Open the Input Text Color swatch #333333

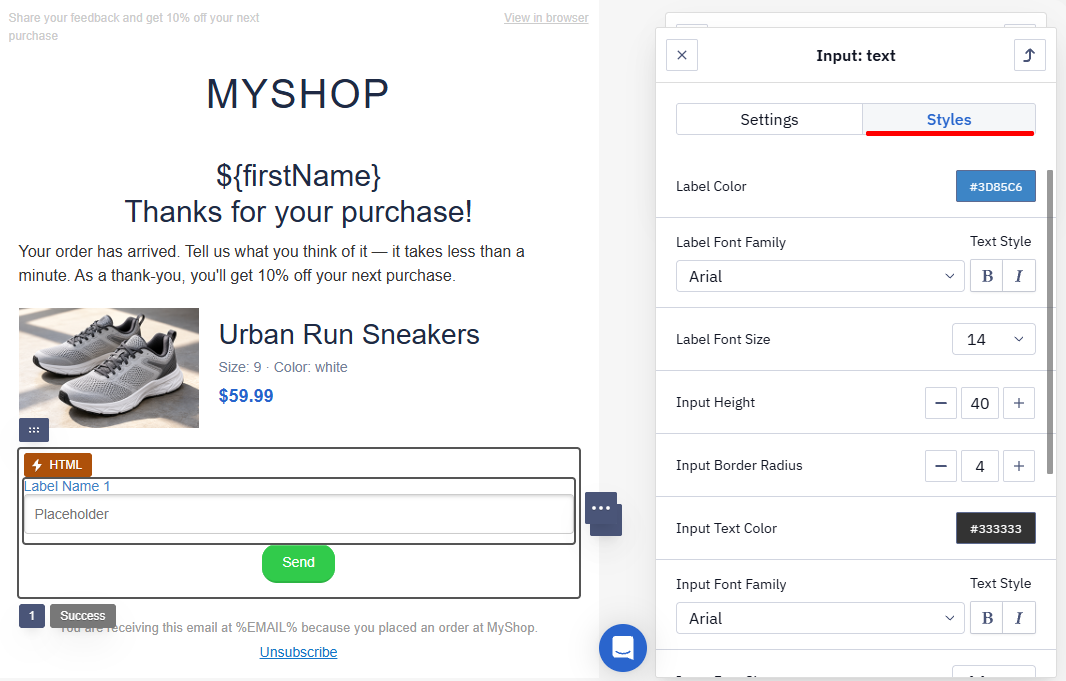click(x=995, y=528)
